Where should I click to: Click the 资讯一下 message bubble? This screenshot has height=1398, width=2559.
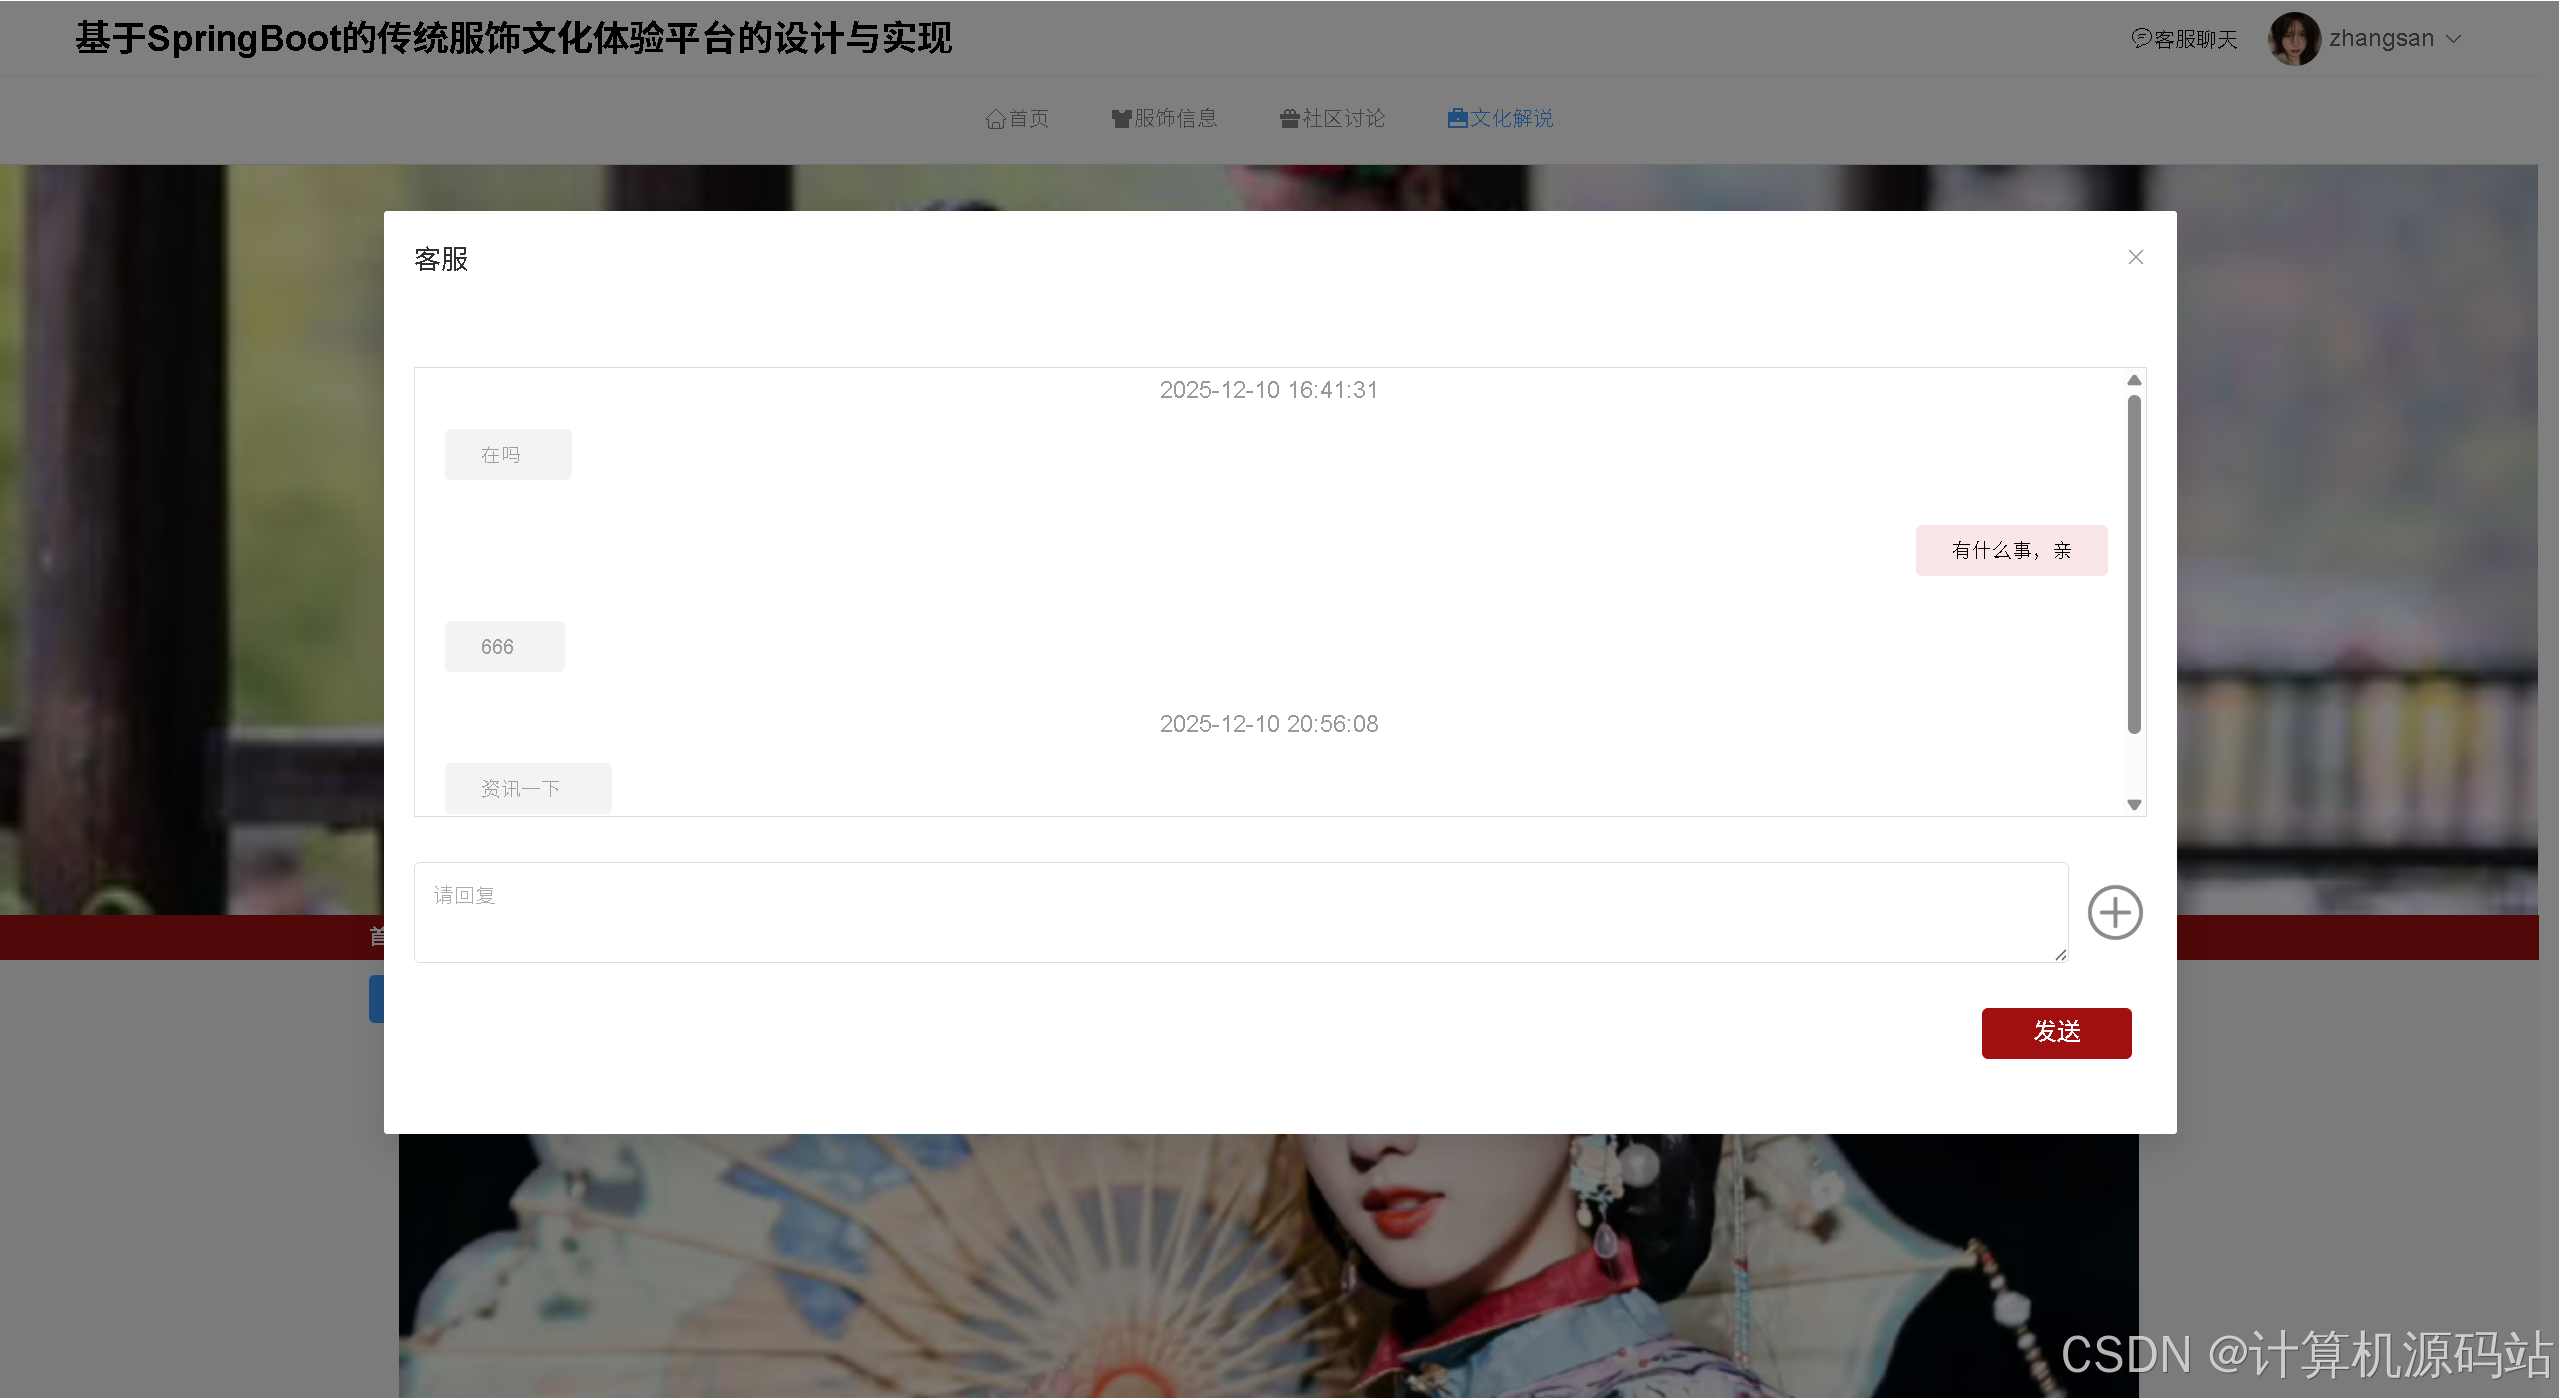[527, 788]
